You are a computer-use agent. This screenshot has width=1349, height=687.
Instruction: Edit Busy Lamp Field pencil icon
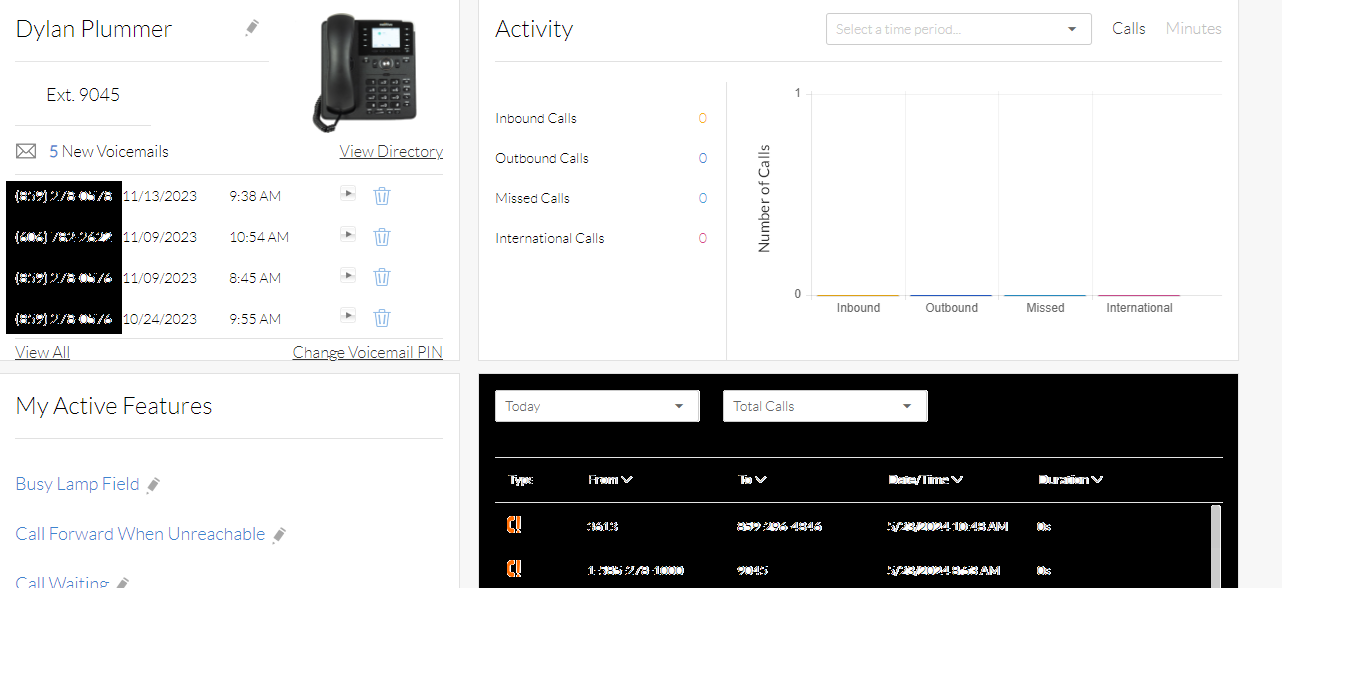153,485
